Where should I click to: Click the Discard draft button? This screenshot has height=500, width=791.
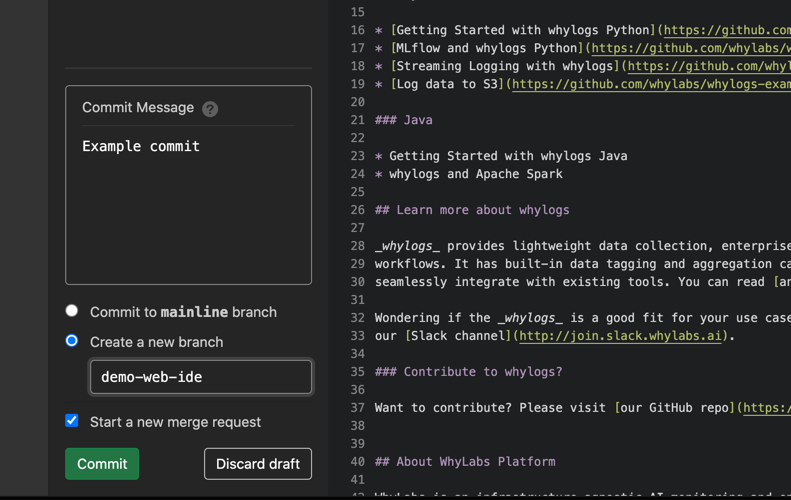click(x=258, y=464)
